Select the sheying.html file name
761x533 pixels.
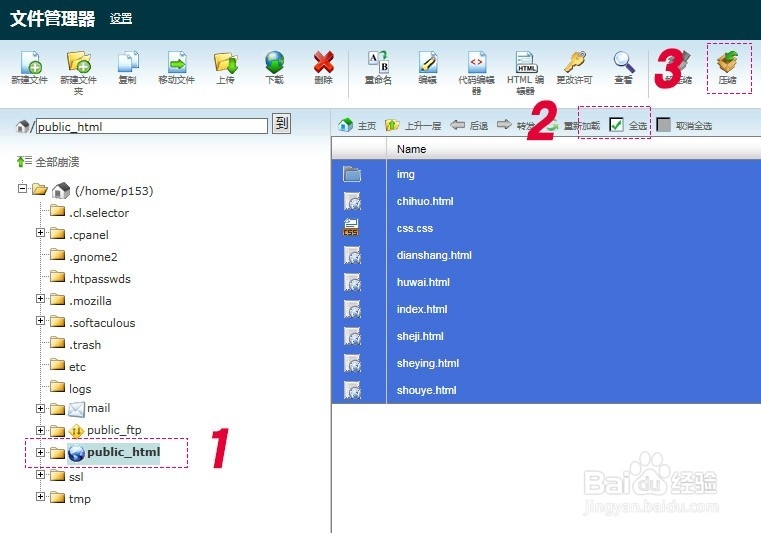point(428,363)
